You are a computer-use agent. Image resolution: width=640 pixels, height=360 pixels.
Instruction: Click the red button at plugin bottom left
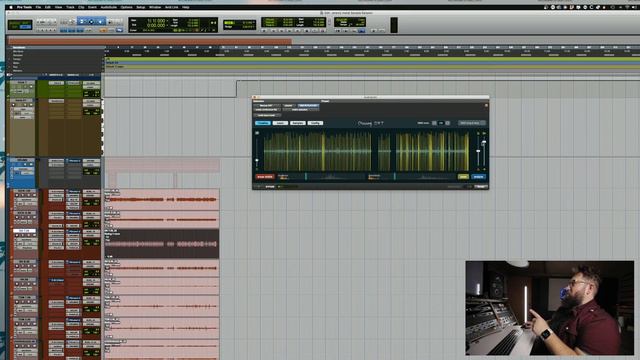(264, 177)
